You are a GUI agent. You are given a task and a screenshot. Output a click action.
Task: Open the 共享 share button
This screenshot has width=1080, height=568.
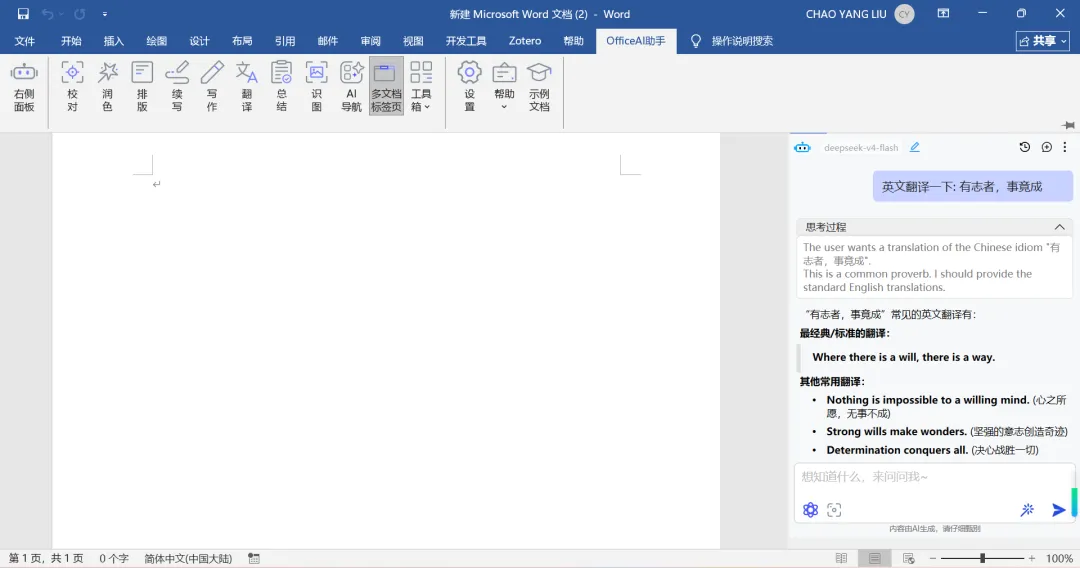click(1043, 41)
